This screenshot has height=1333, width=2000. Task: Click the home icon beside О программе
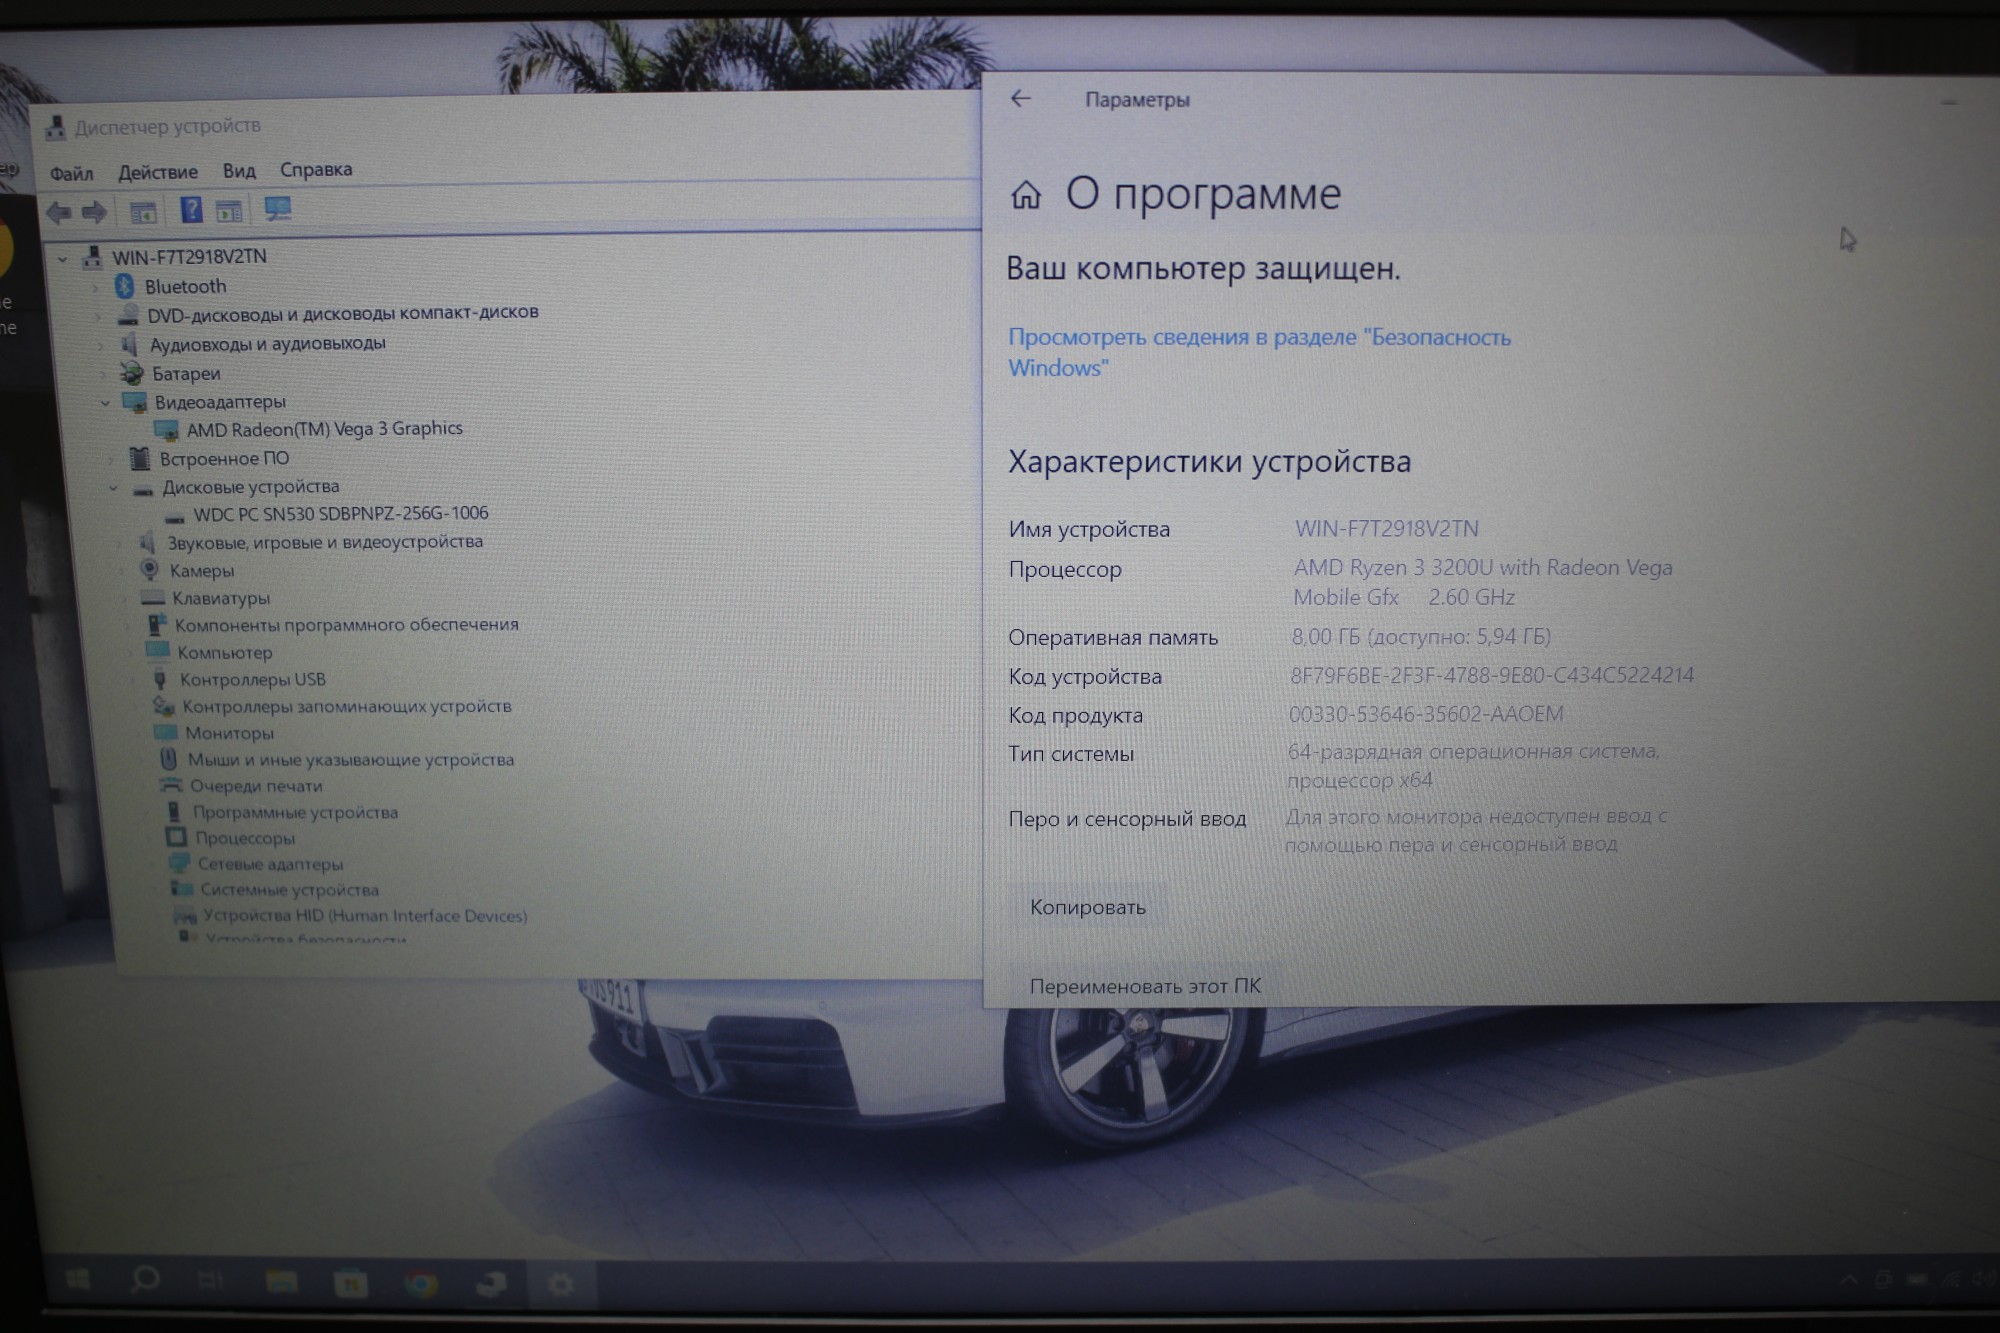(x=1026, y=195)
